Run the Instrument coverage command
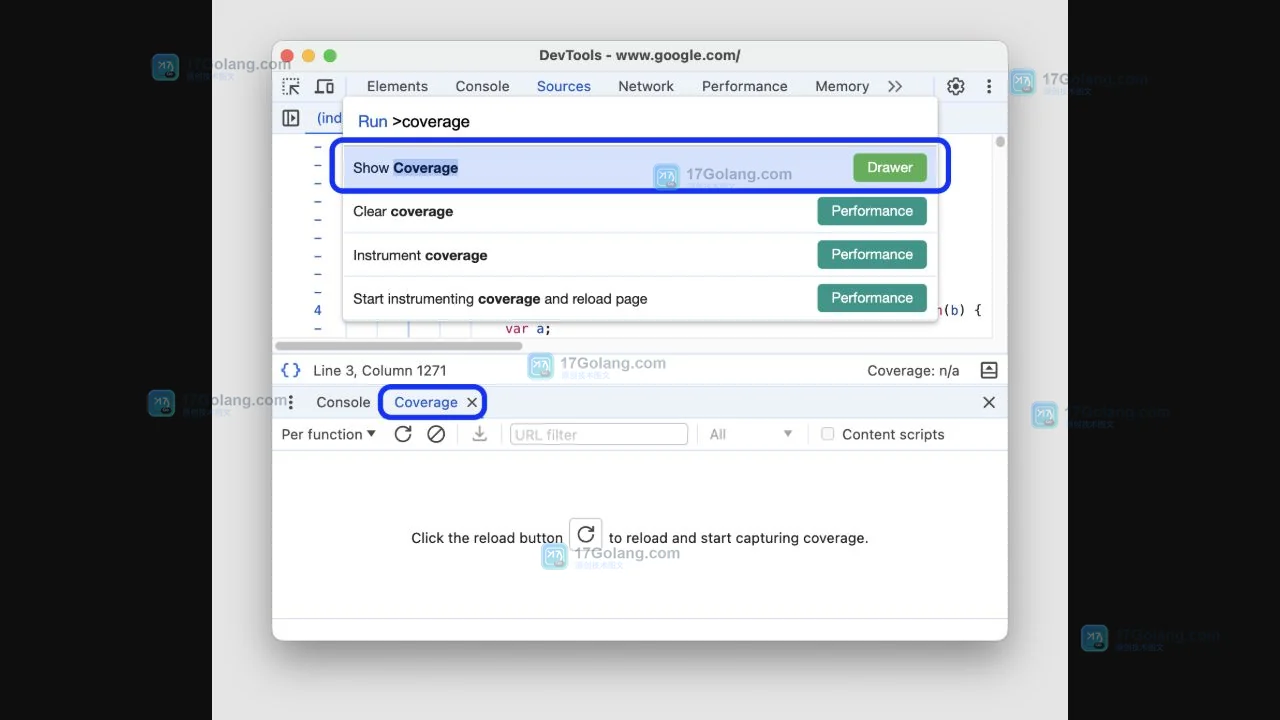The width and height of the screenshot is (1280, 720). pyautogui.click(x=640, y=255)
